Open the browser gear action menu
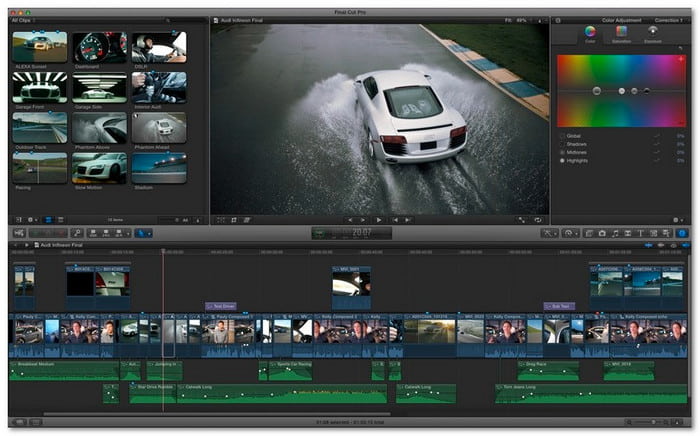The width and height of the screenshot is (700, 436). (x=32, y=219)
